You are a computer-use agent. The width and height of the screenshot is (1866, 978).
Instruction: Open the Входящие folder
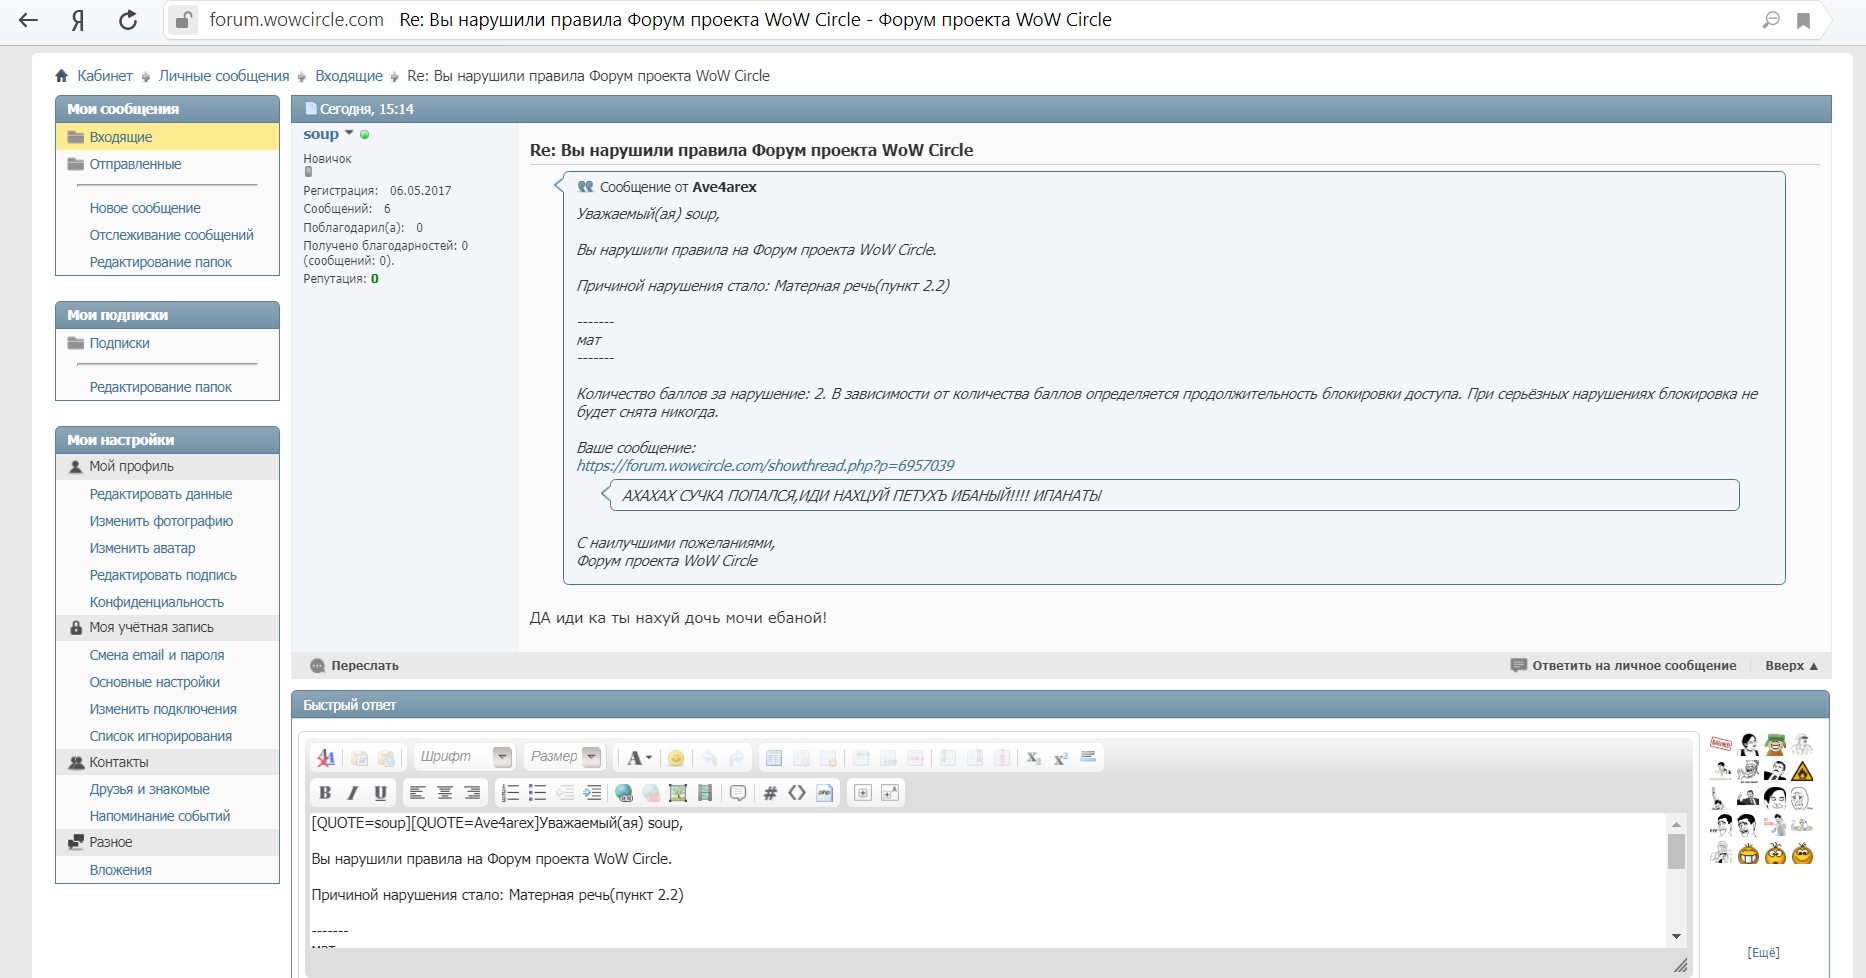(121, 137)
